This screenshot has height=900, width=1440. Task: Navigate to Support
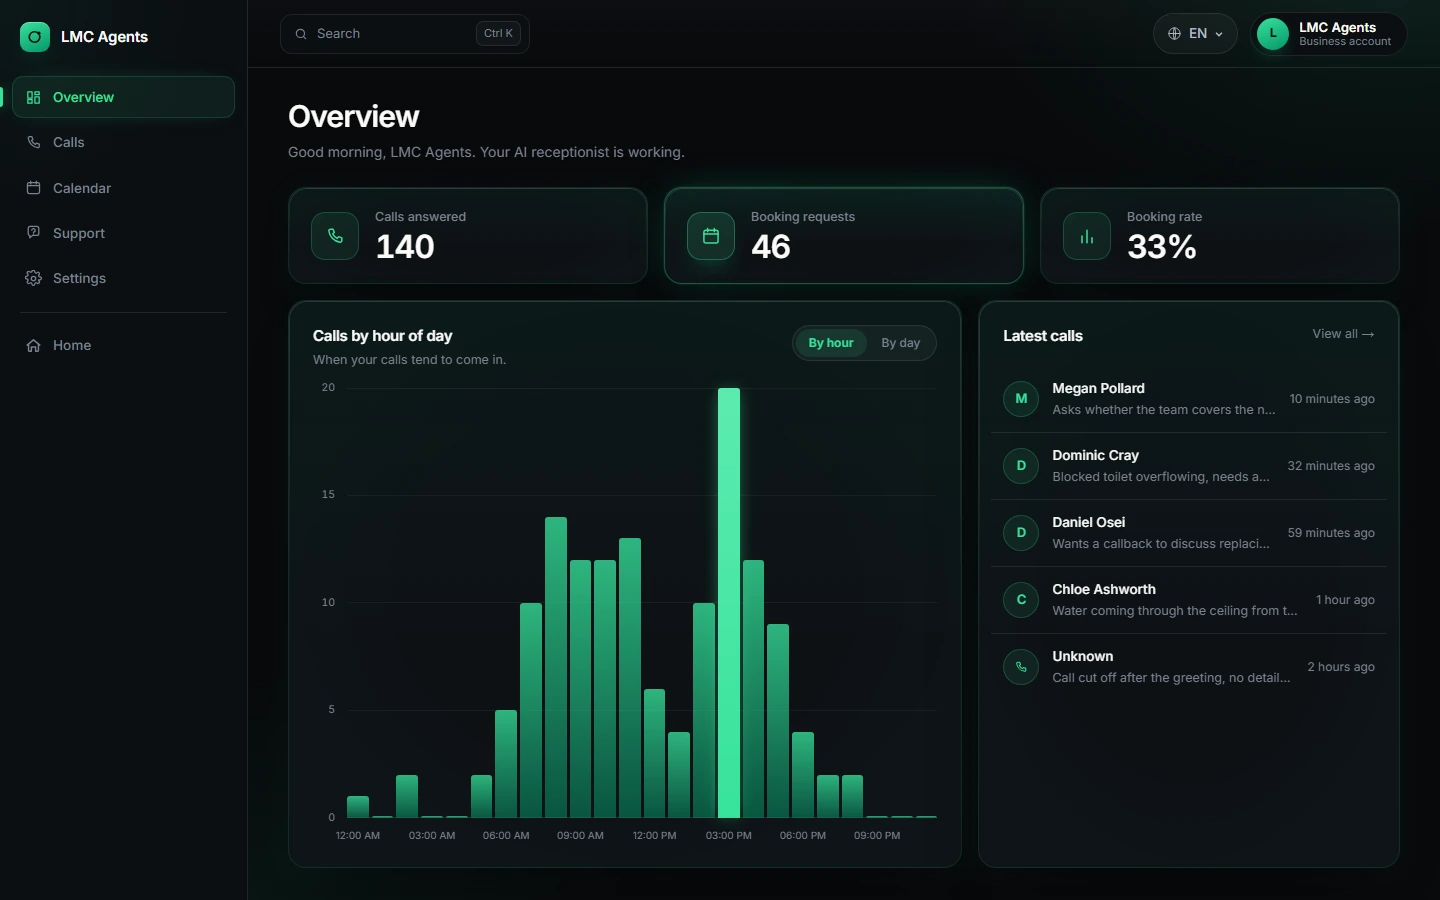point(123,233)
